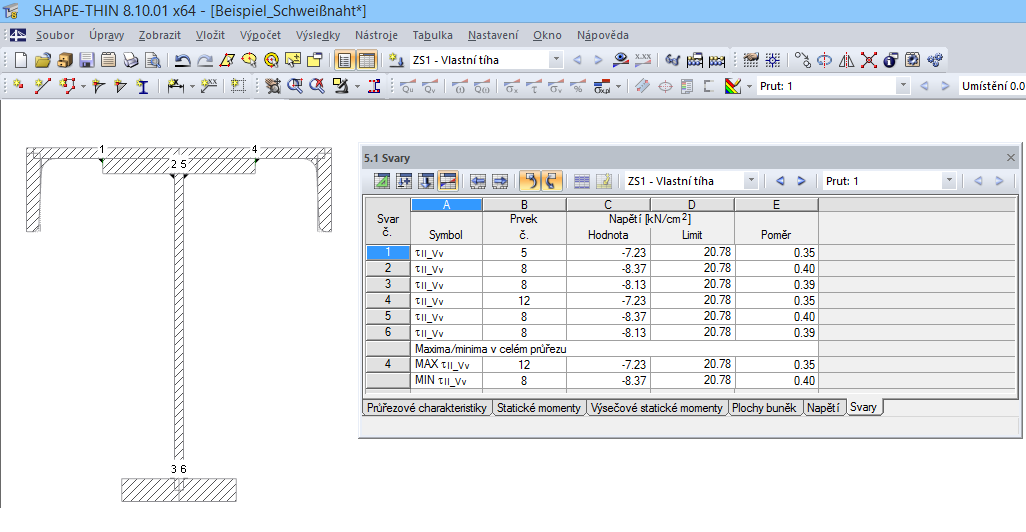Go to next table in Svary panel
Image resolution: width=1026 pixels, height=532 pixels.
point(500,181)
